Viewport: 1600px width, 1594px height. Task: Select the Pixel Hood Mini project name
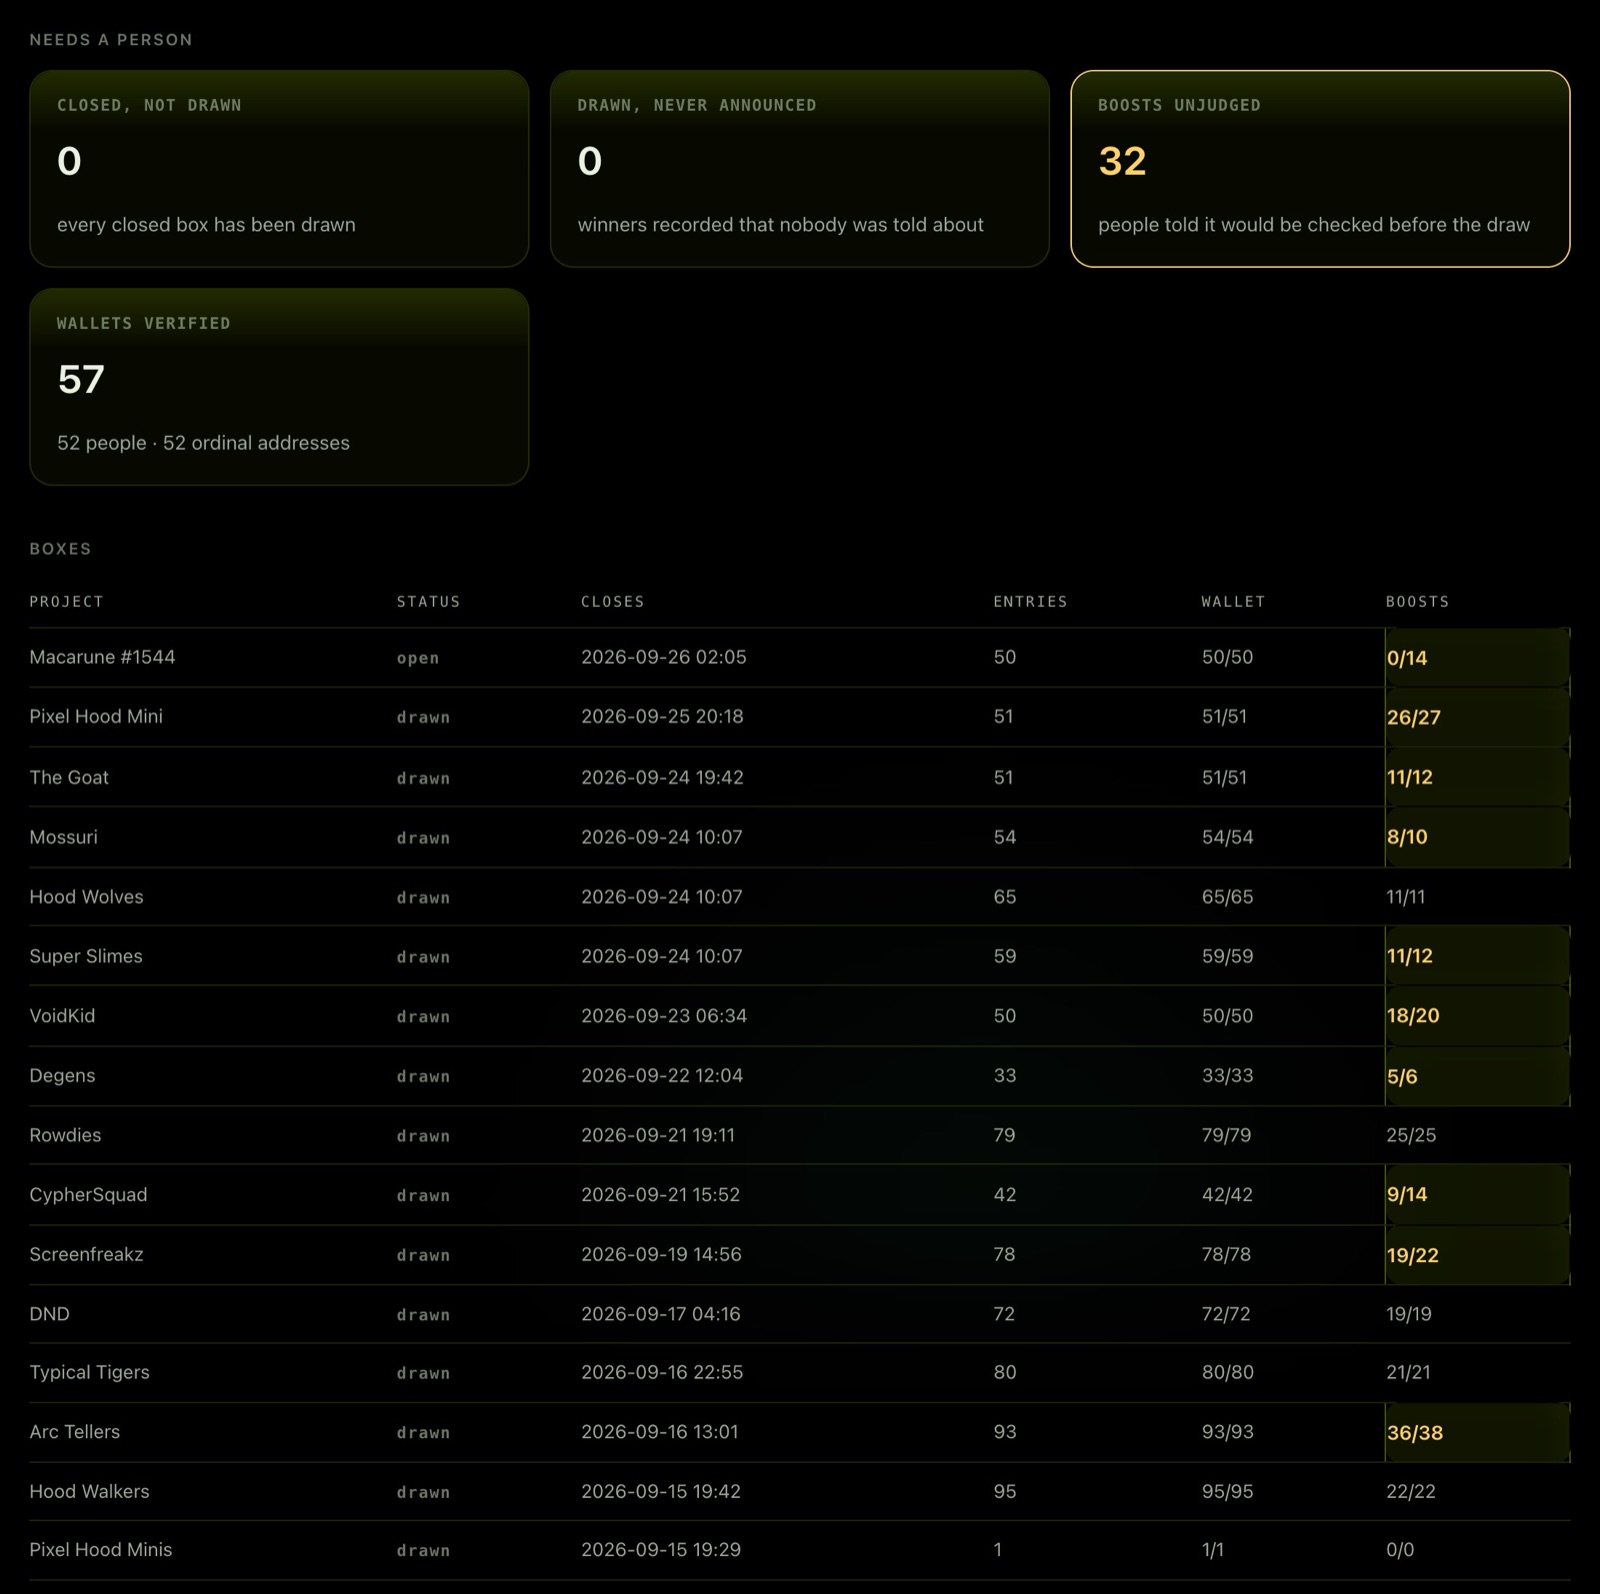[x=96, y=717]
